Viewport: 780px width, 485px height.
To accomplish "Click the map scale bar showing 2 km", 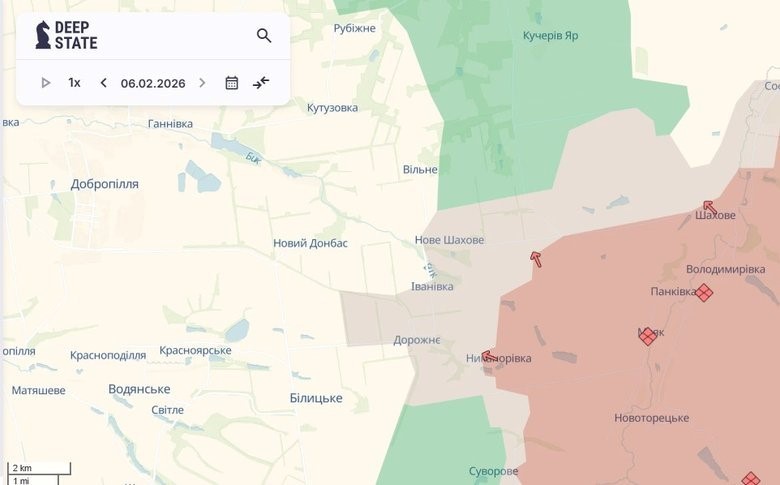I will pyautogui.click(x=38, y=468).
